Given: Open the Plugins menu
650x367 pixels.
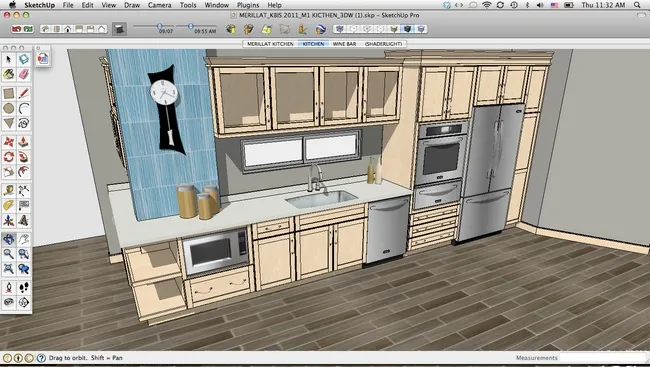Looking at the screenshot, I should coord(248,5).
